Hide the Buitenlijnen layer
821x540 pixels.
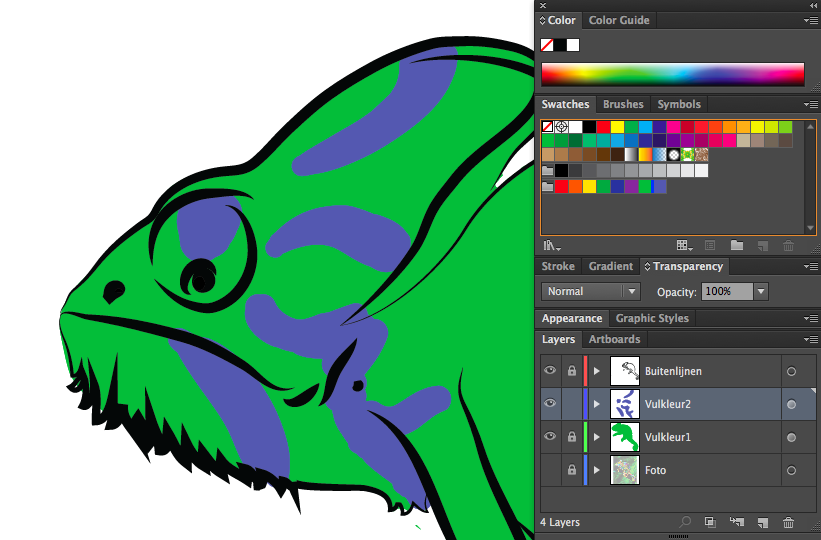click(549, 371)
